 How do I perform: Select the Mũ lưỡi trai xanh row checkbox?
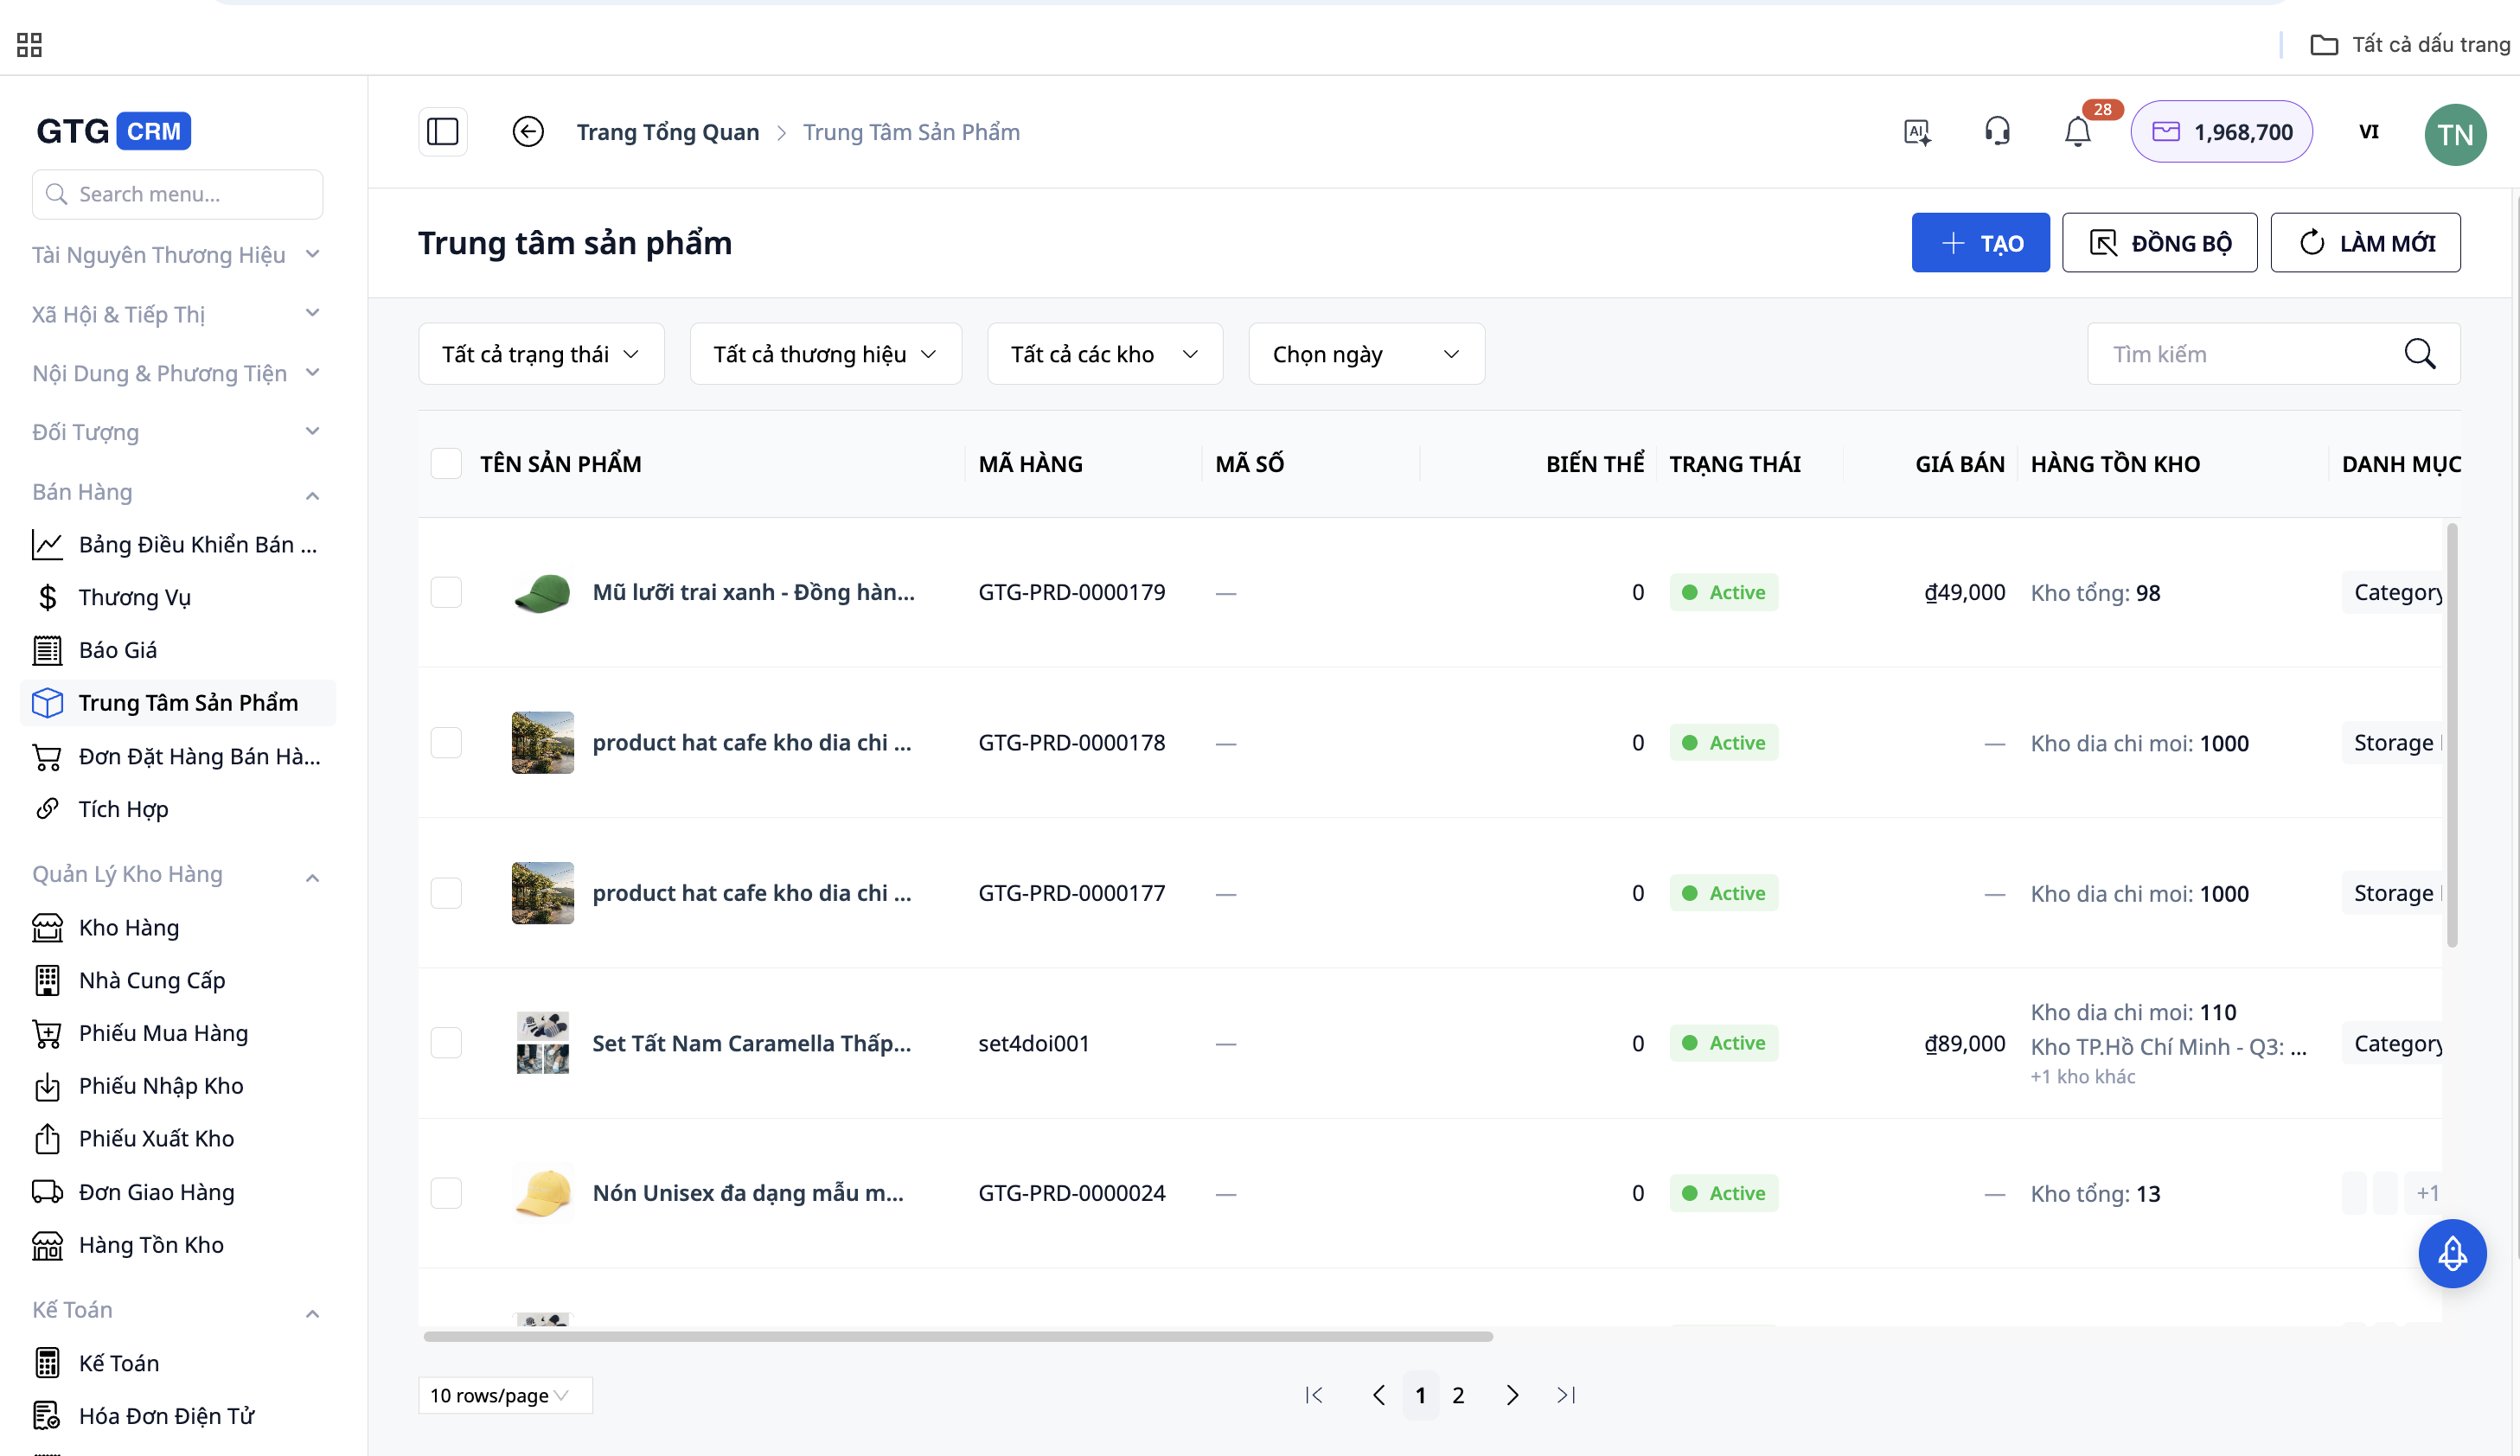click(x=446, y=592)
